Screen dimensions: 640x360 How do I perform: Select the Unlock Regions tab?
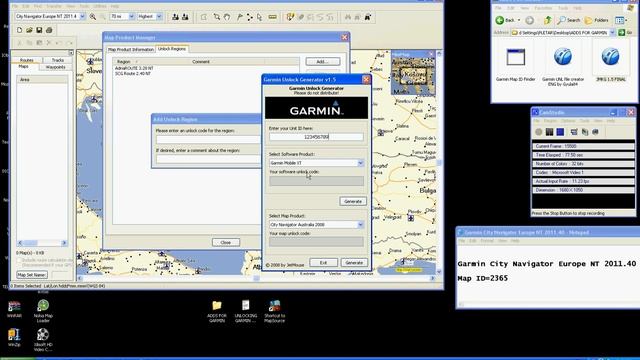(x=172, y=49)
